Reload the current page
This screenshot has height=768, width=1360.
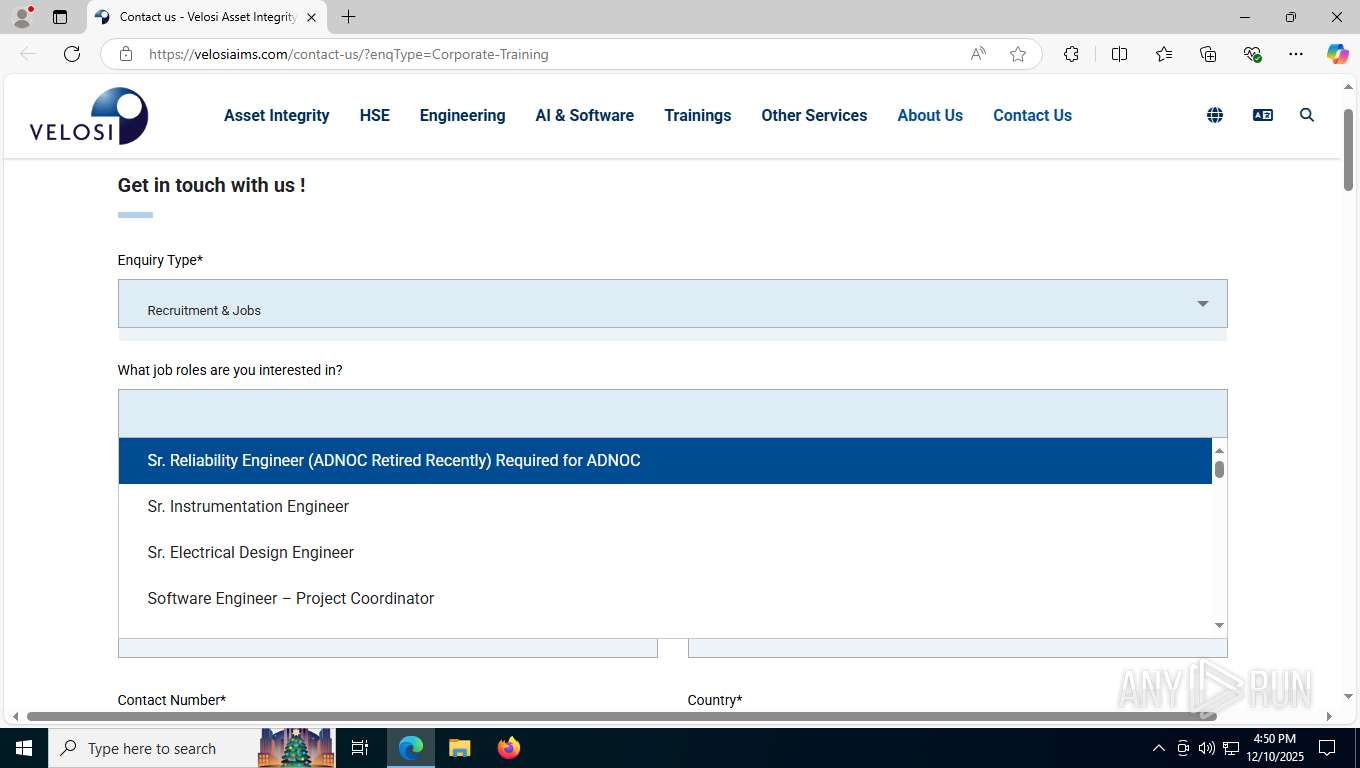[72, 54]
